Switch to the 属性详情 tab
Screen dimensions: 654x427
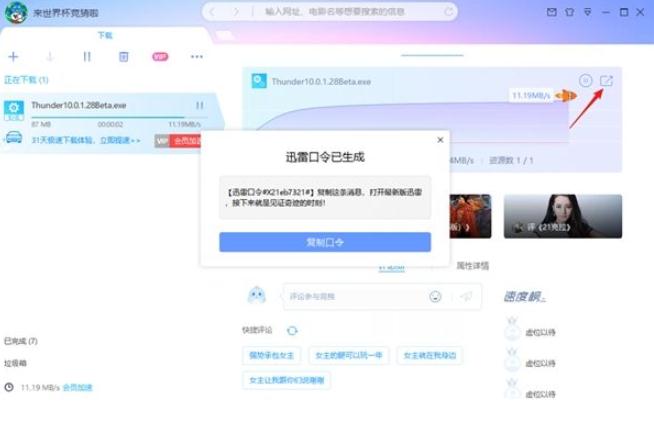[472, 266]
